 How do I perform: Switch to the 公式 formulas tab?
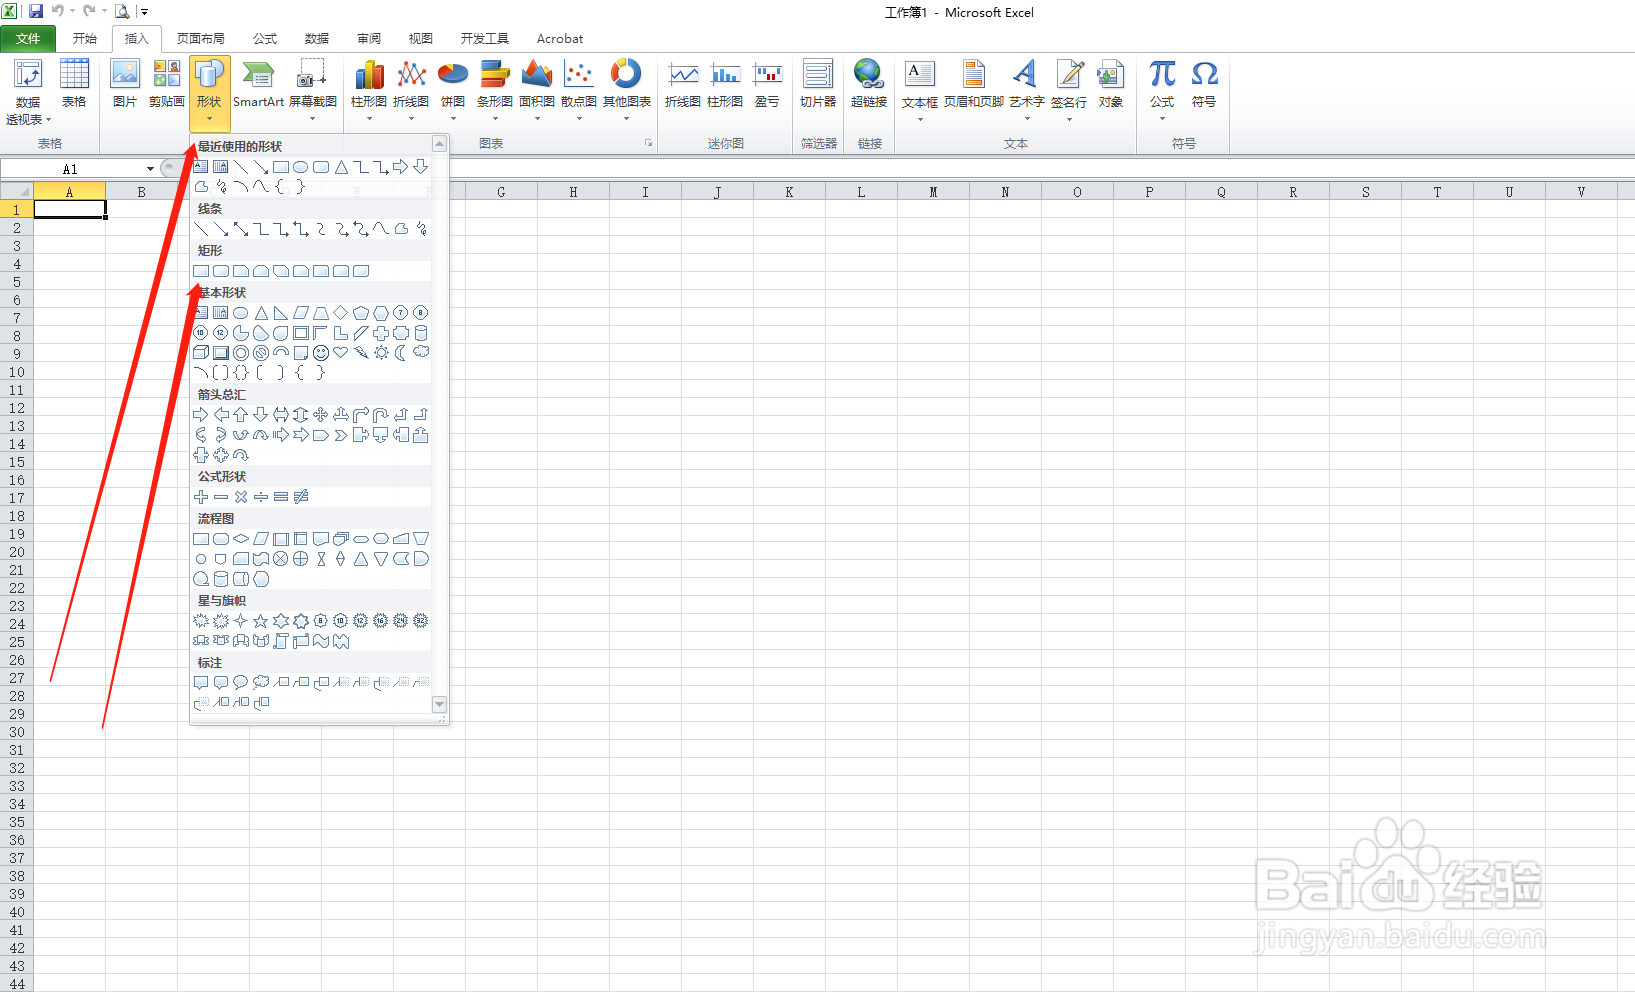[x=265, y=38]
